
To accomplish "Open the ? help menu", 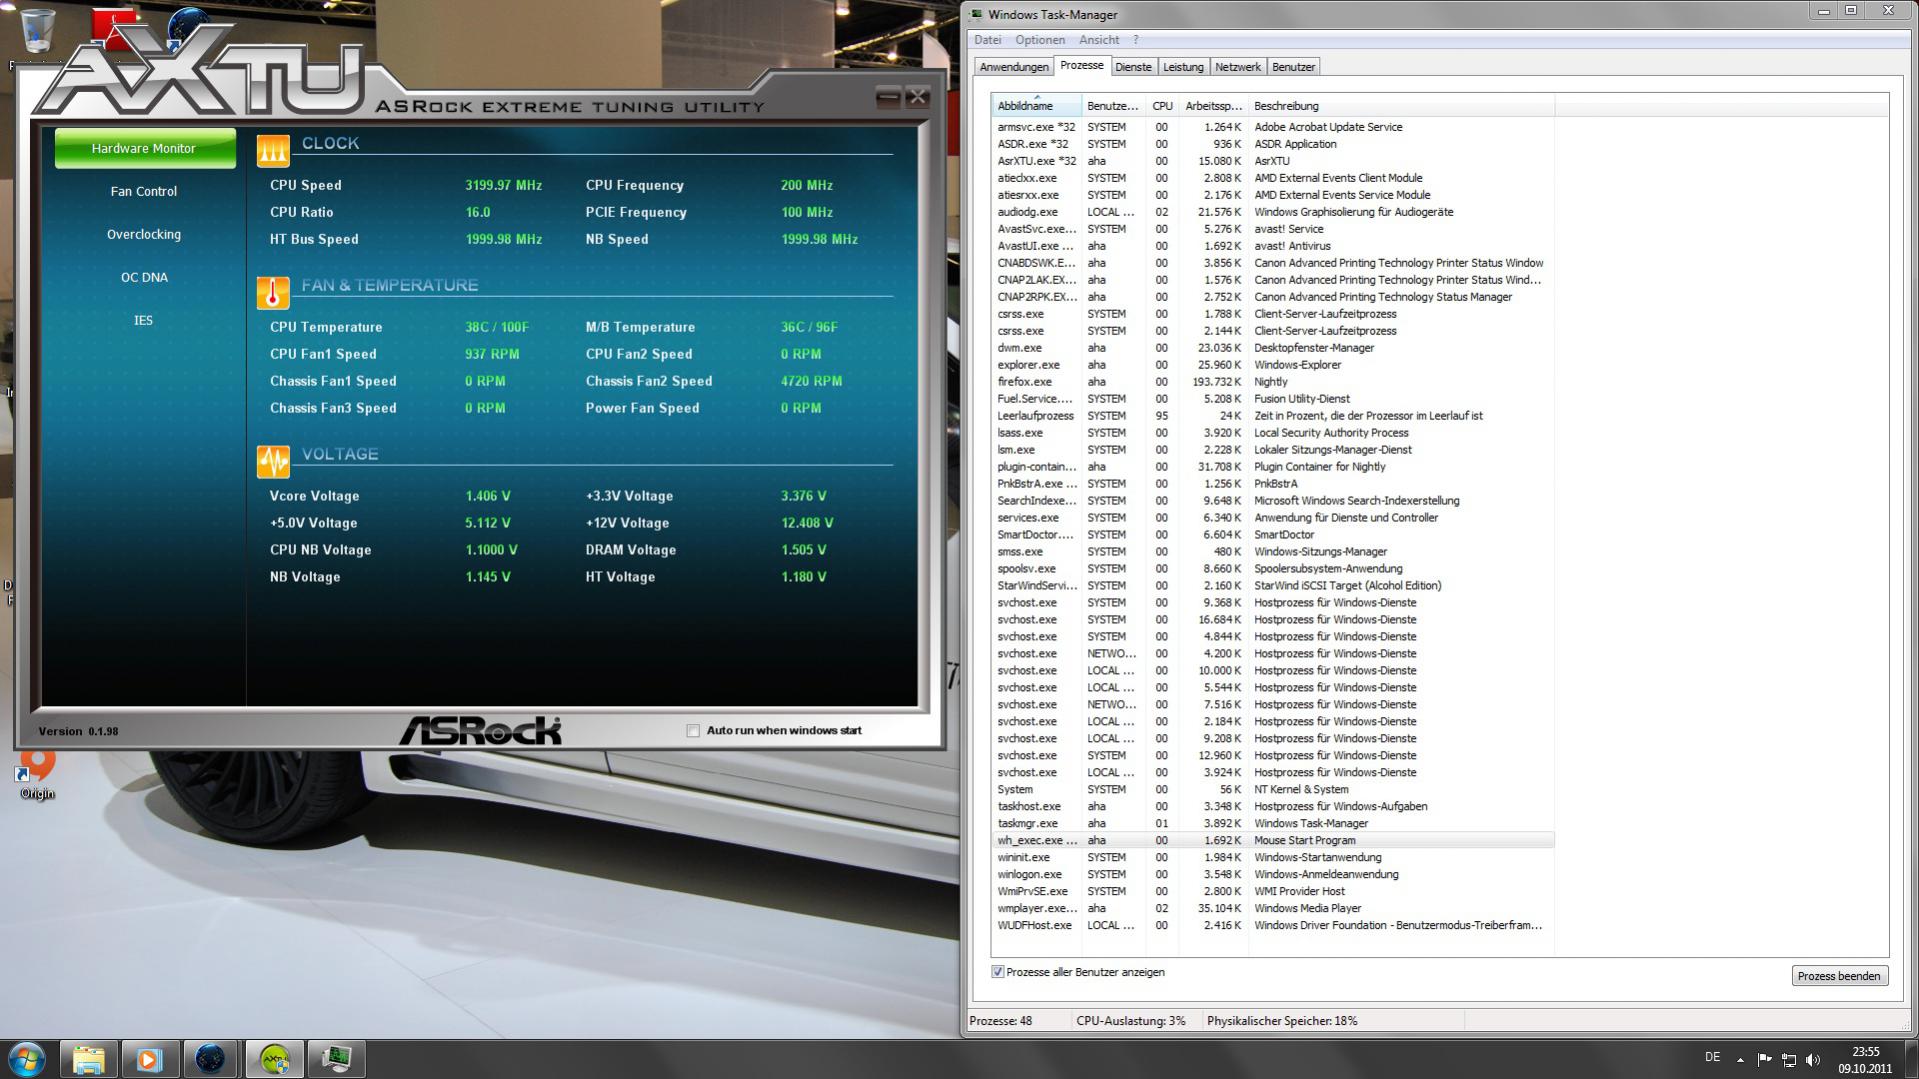I will coord(1135,40).
